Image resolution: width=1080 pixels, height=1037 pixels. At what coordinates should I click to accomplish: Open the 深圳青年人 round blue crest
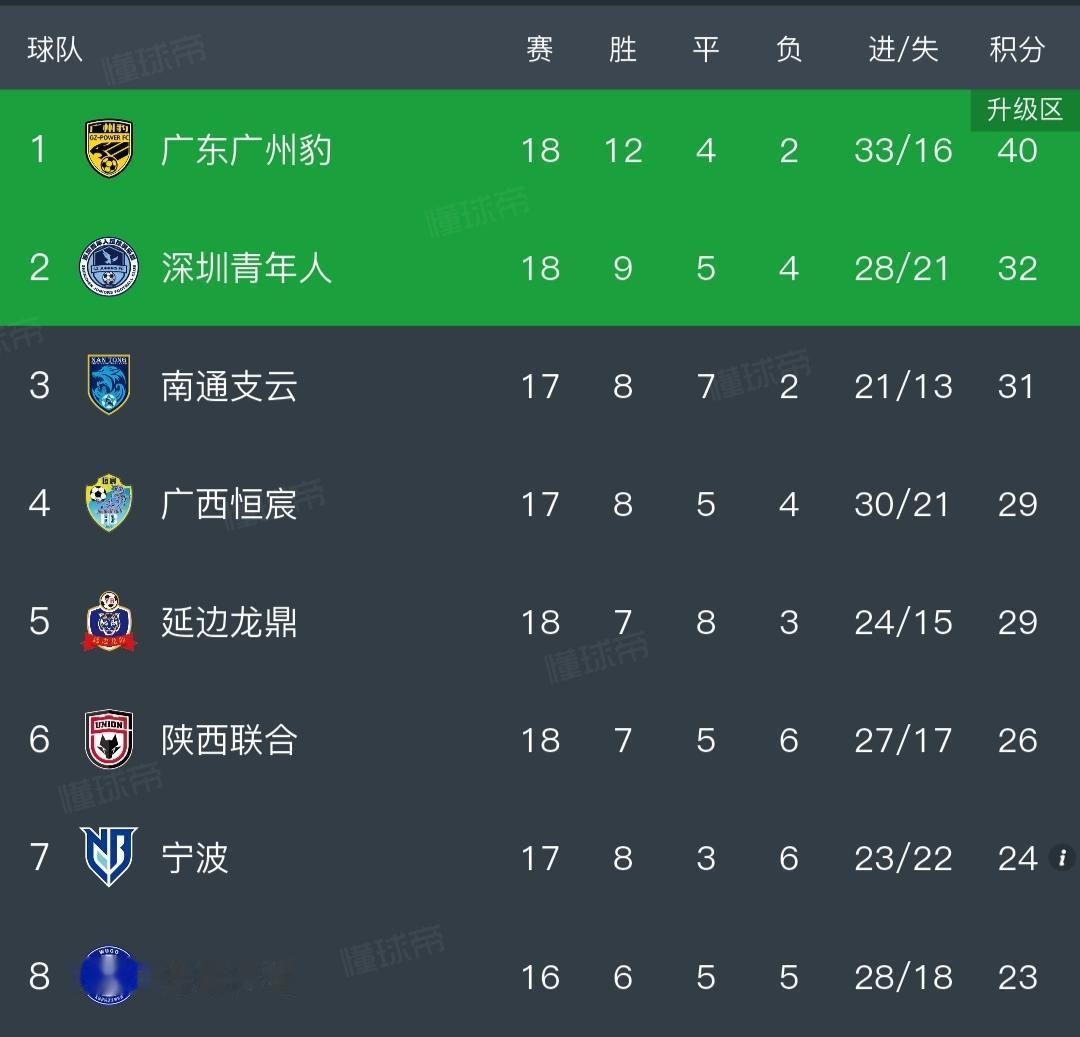tap(109, 267)
